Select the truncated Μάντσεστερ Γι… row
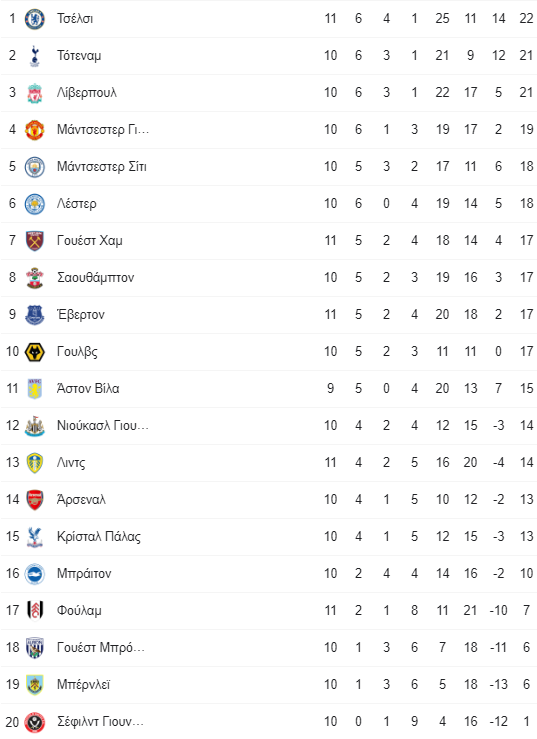Viewport: 537px width, 739px height. [268, 130]
